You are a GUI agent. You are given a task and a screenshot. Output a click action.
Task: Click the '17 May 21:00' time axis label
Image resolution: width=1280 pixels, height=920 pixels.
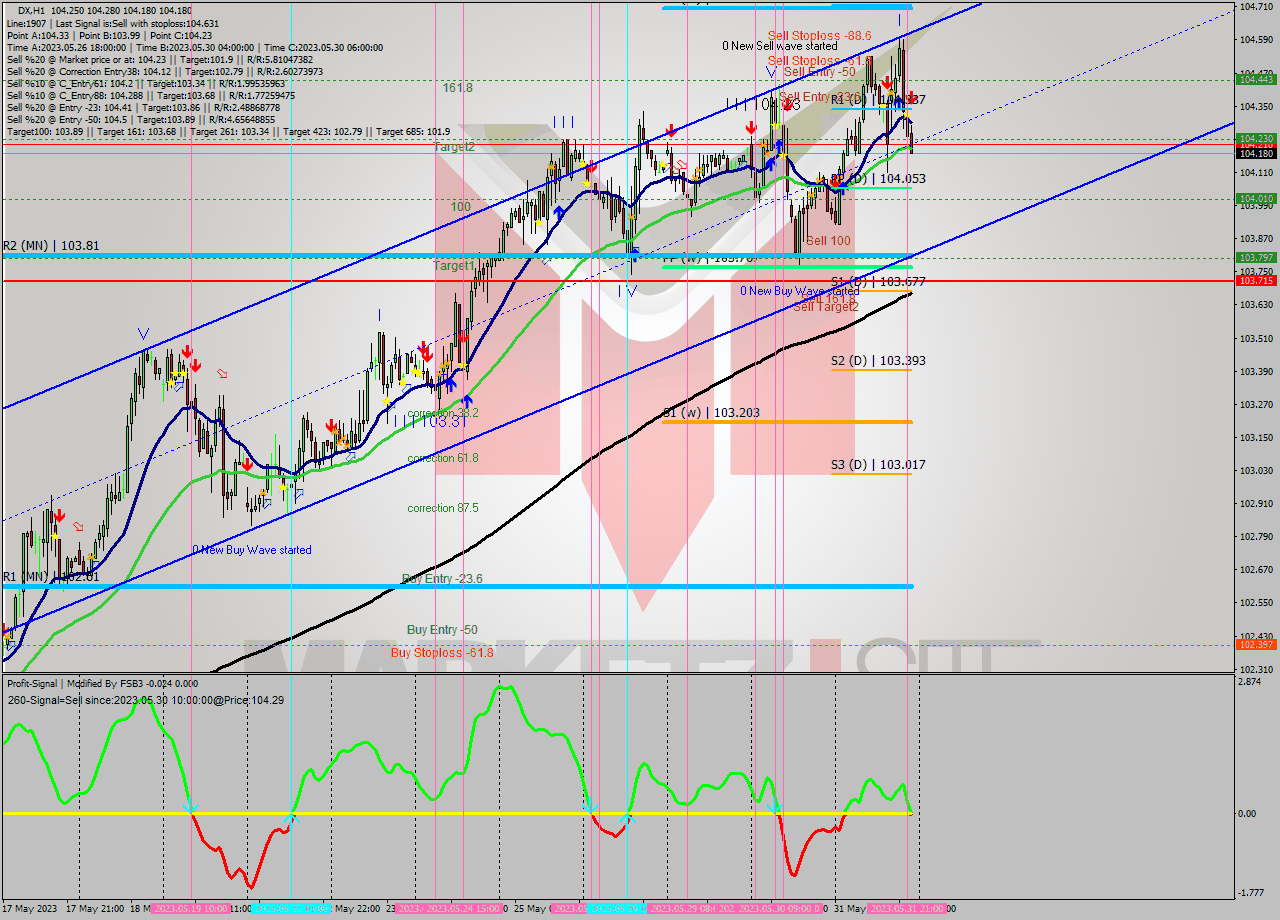tap(96, 909)
